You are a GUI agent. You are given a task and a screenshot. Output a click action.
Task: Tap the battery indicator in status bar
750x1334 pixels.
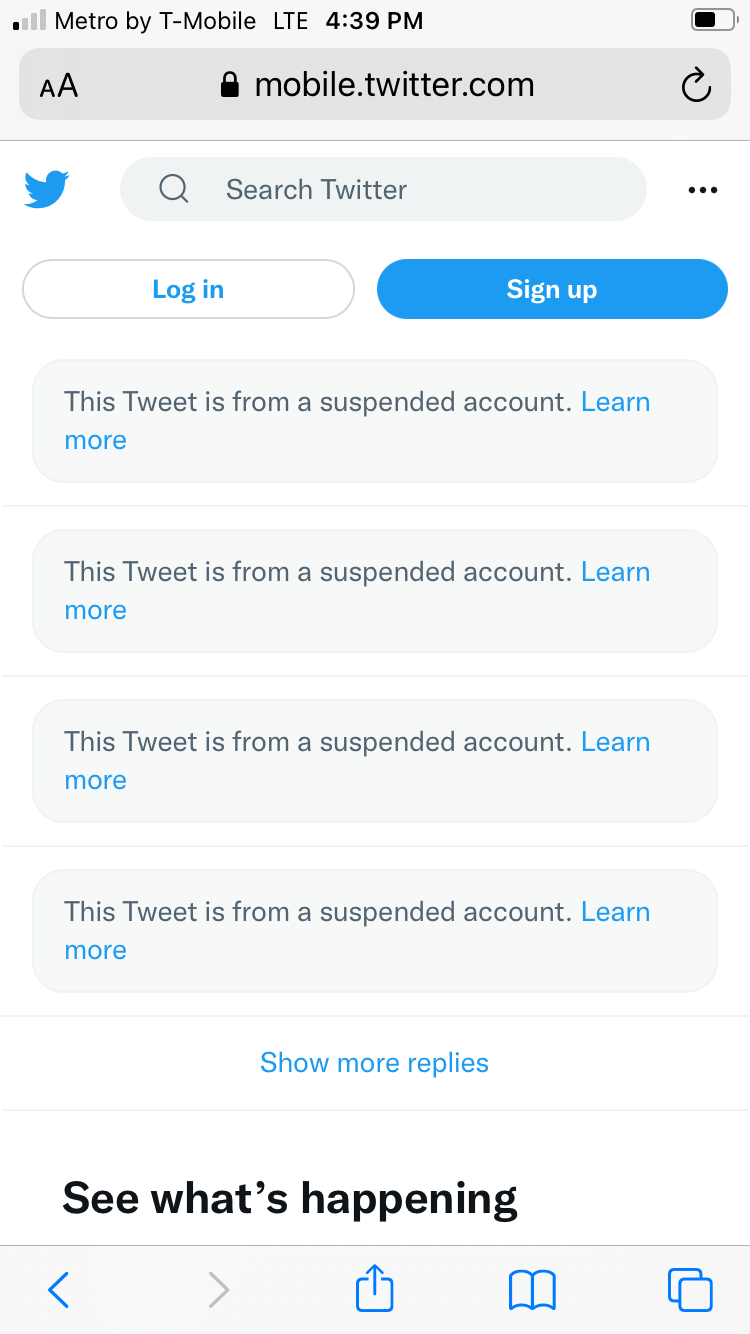pos(712,20)
